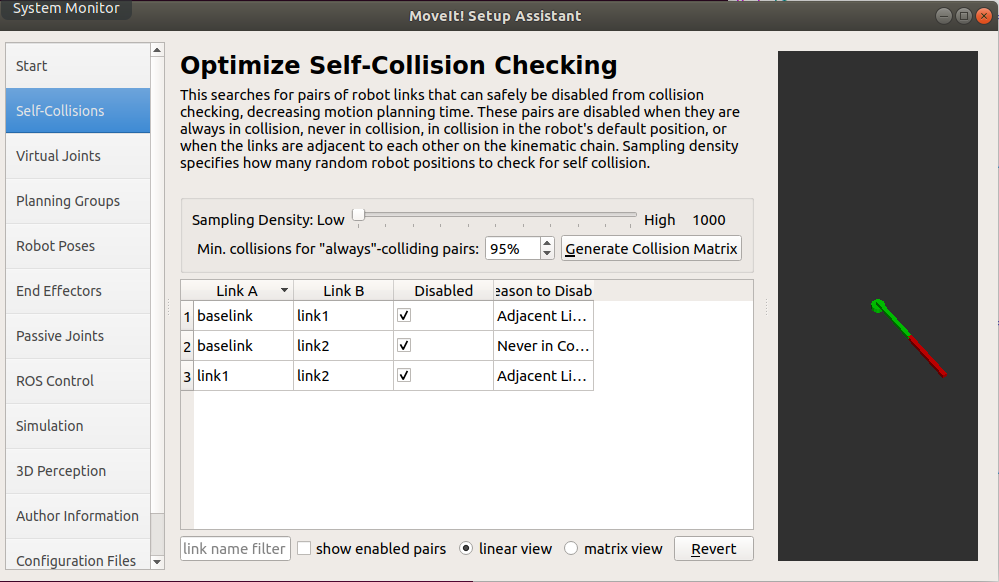Open the Start section in sidebar

coord(31,66)
